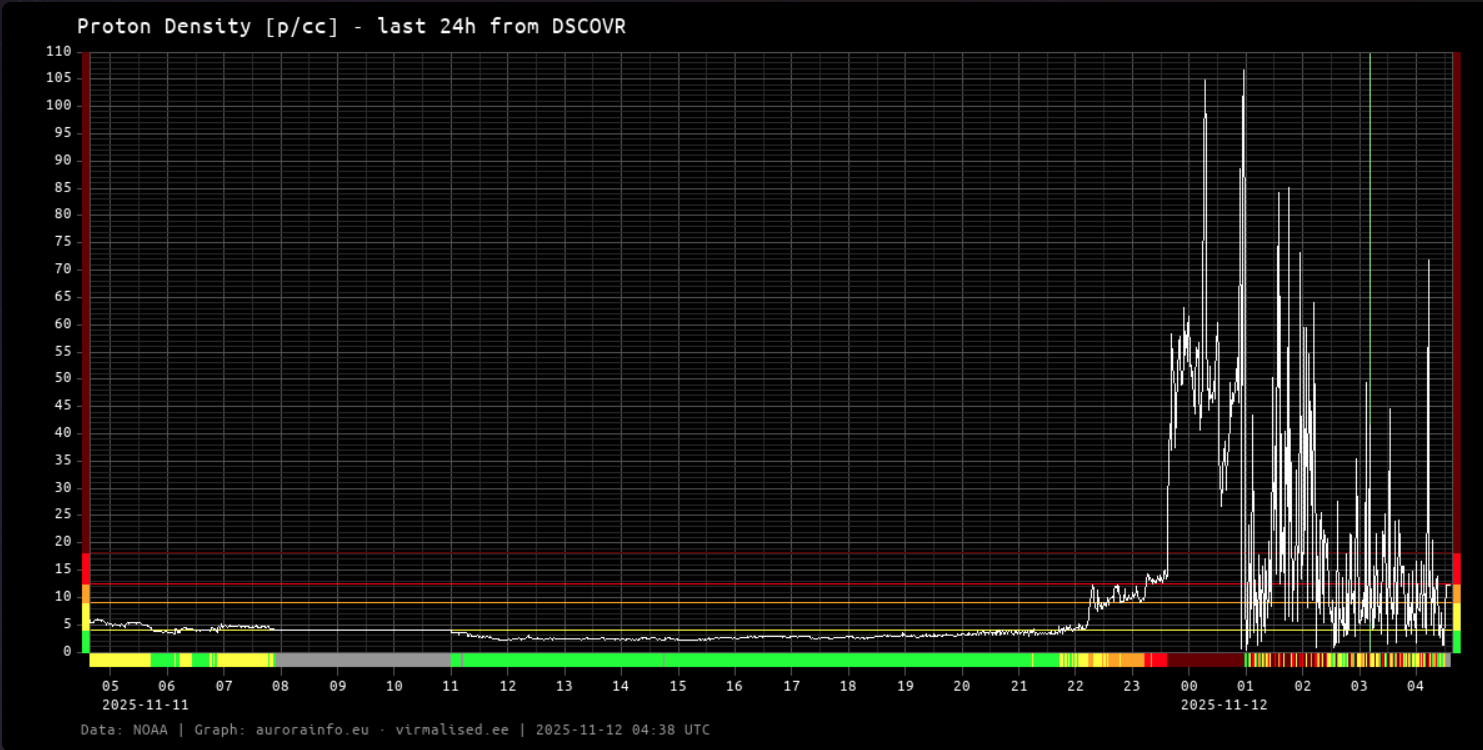Click the orange block on the left color scale
Screen dimensions: 1483x750
click(86, 593)
